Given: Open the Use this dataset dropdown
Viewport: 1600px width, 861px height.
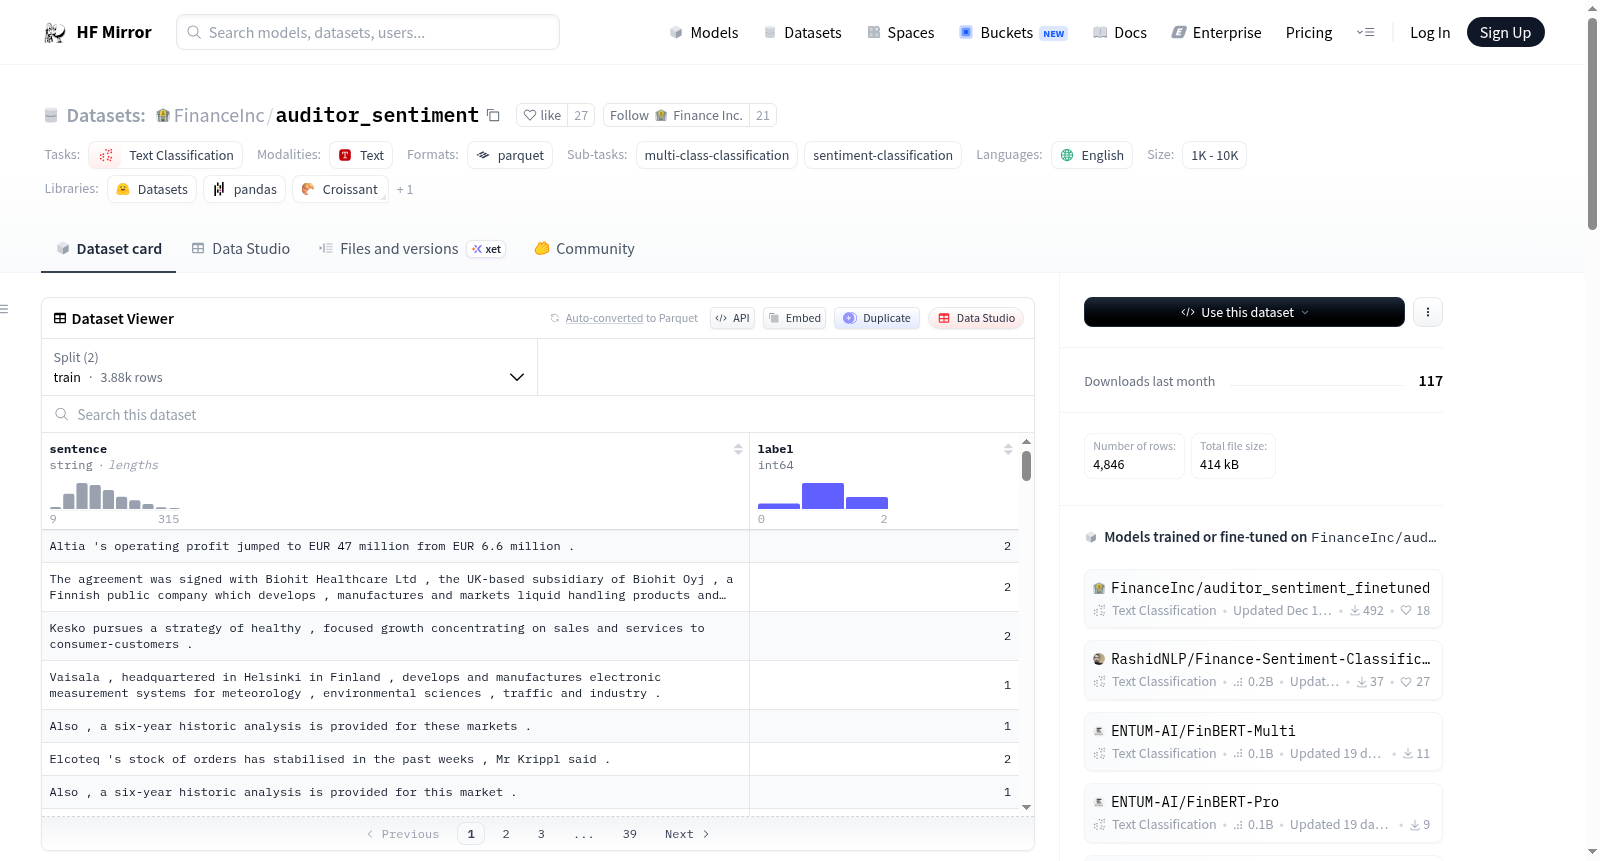Looking at the screenshot, I should [1244, 312].
